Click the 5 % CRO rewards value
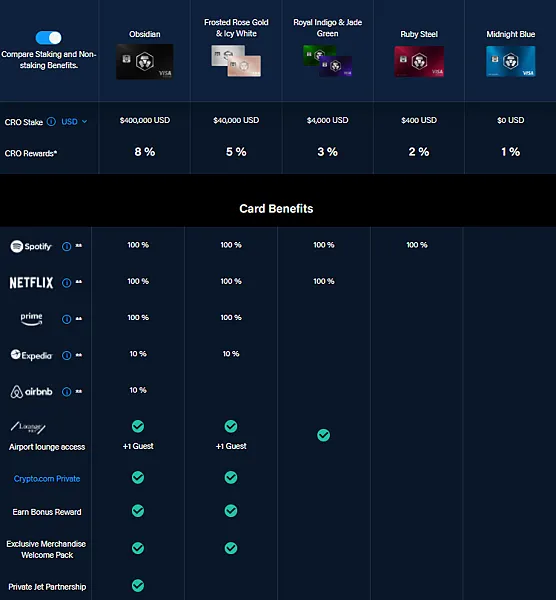The height and width of the screenshot is (600, 556). point(236,152)
